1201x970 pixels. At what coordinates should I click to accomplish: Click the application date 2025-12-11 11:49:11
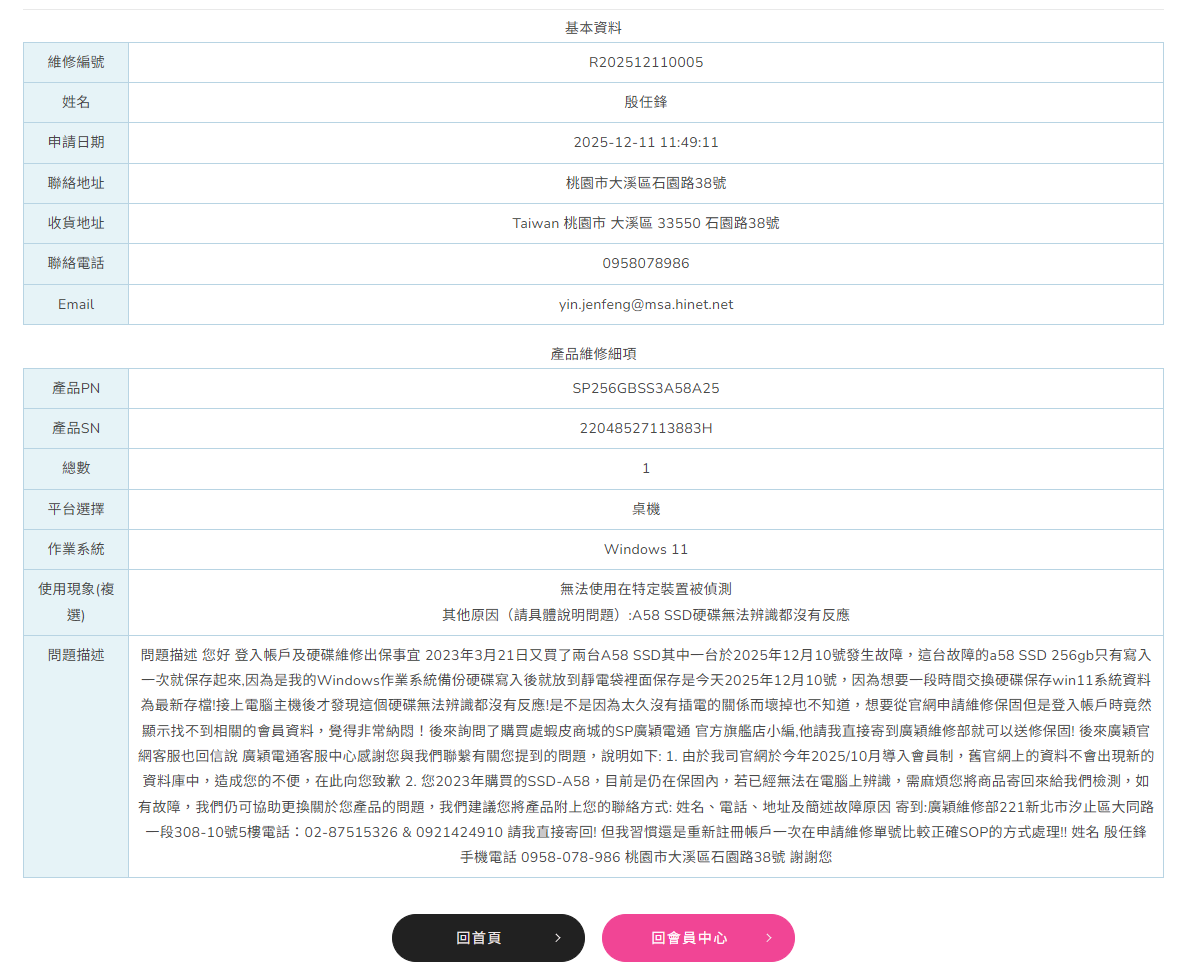(645, 143)
